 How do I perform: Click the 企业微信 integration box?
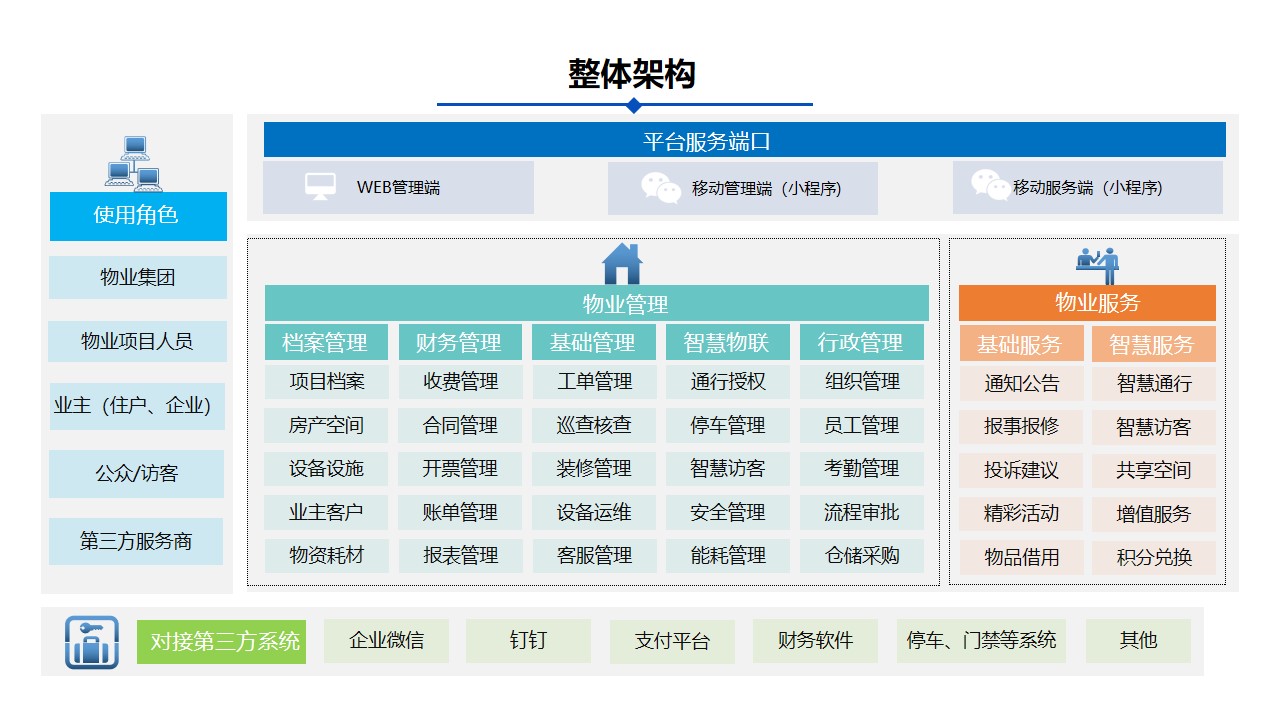click(x=386, y=641)
